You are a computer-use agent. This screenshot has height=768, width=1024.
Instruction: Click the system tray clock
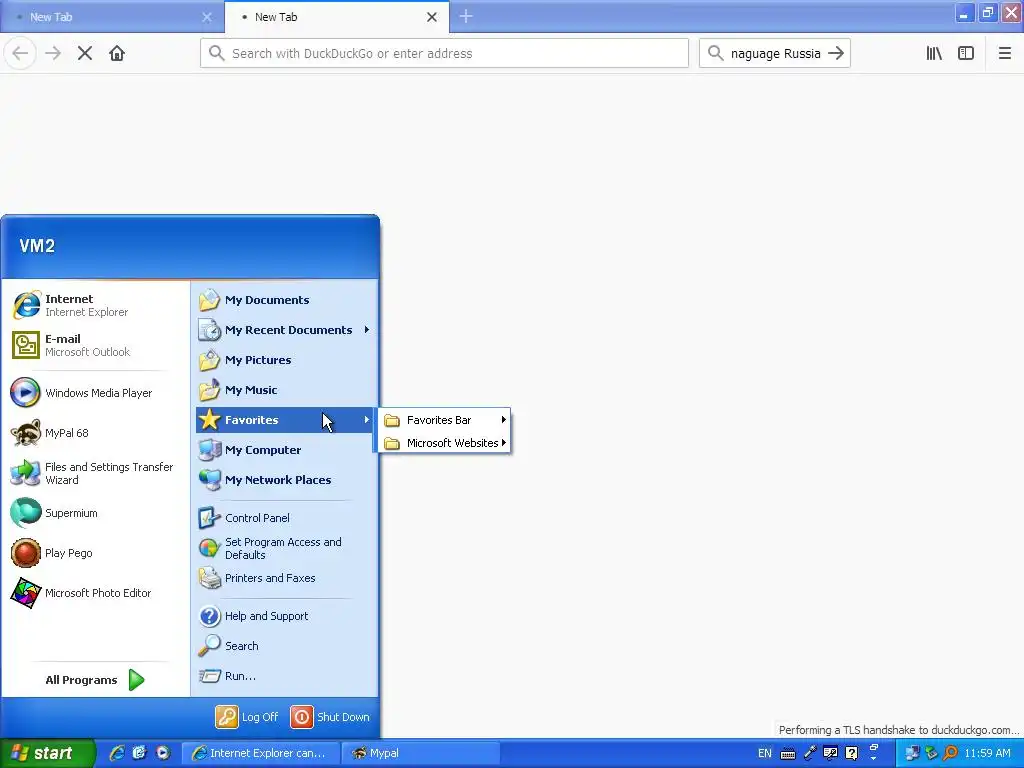(x=987, y=753)
